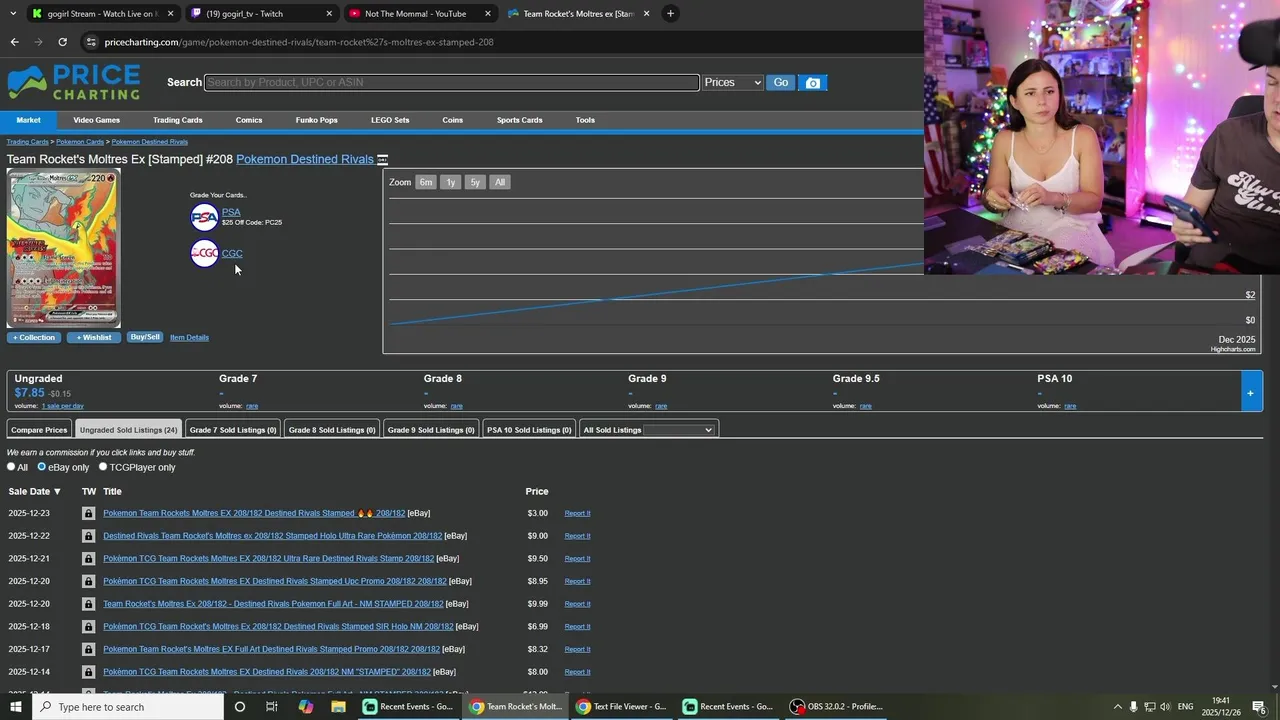Open site info icon beside address bar
This screenshot has height=720, width=1280.
pyautogui.click(x=91, y=42)
